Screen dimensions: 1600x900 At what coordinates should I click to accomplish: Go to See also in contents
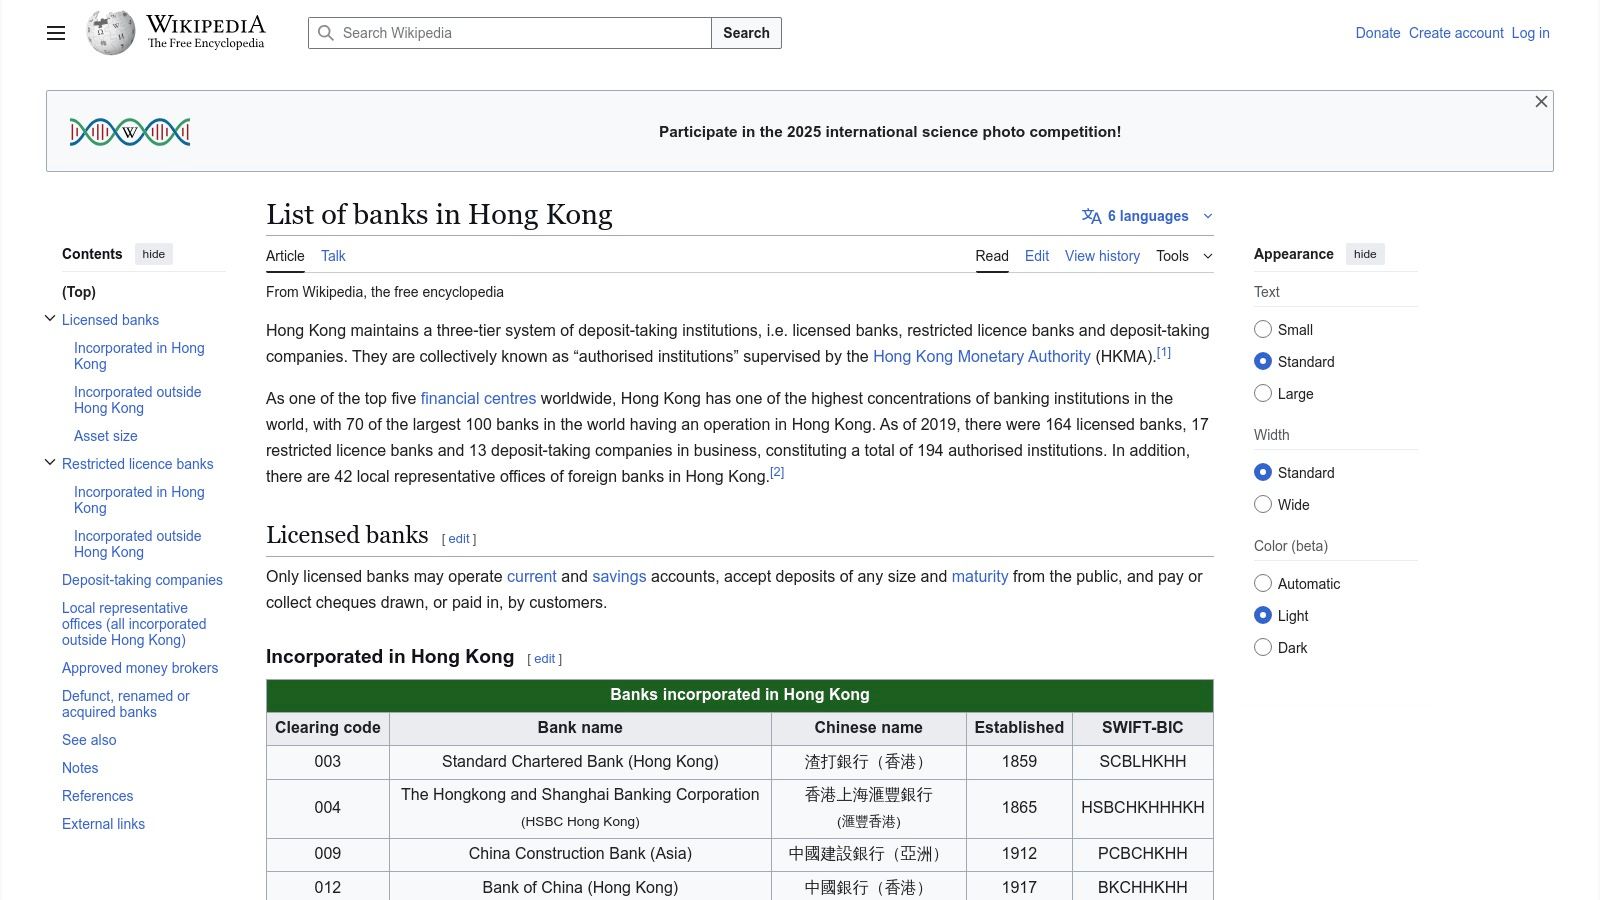(x=89, y=740)
